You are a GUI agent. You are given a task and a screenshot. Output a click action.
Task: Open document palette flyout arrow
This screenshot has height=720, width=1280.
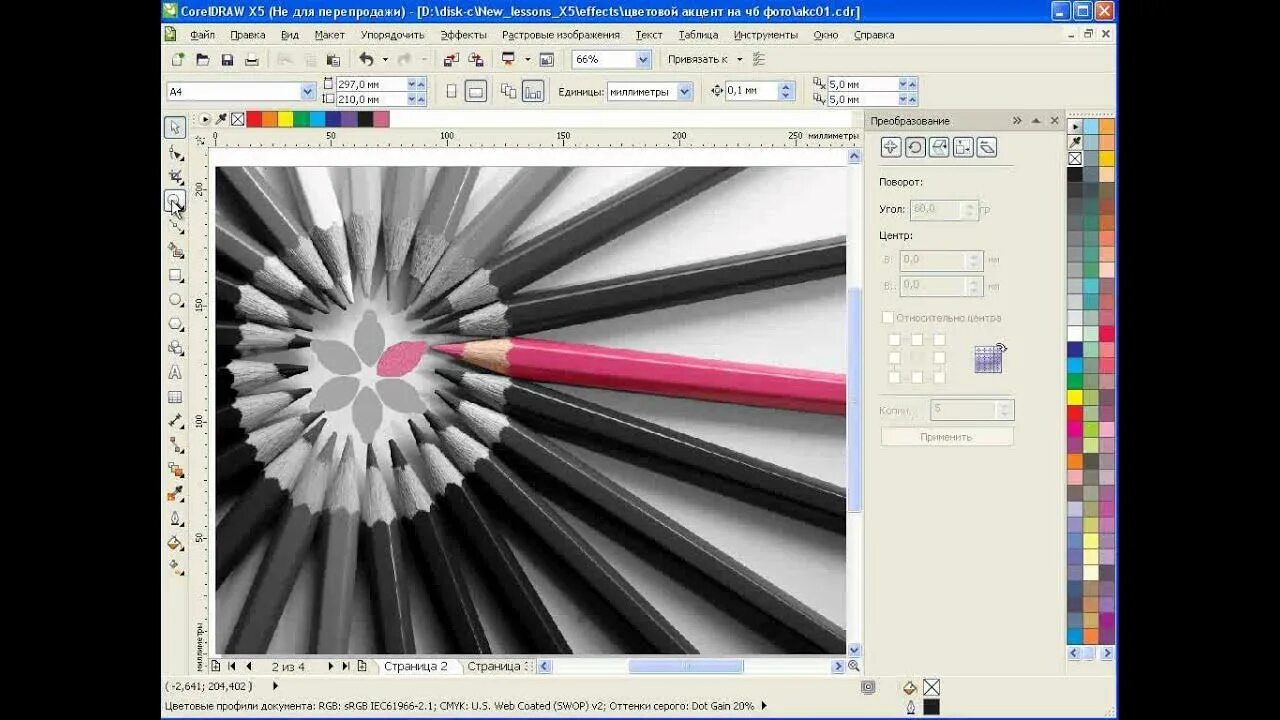[205, 119]
